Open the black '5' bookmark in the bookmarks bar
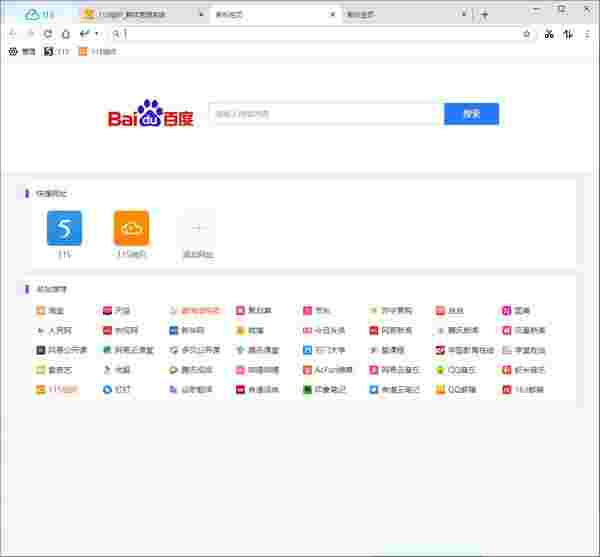The height and width of the screenshot is (557, 600). tap(57, 51)
